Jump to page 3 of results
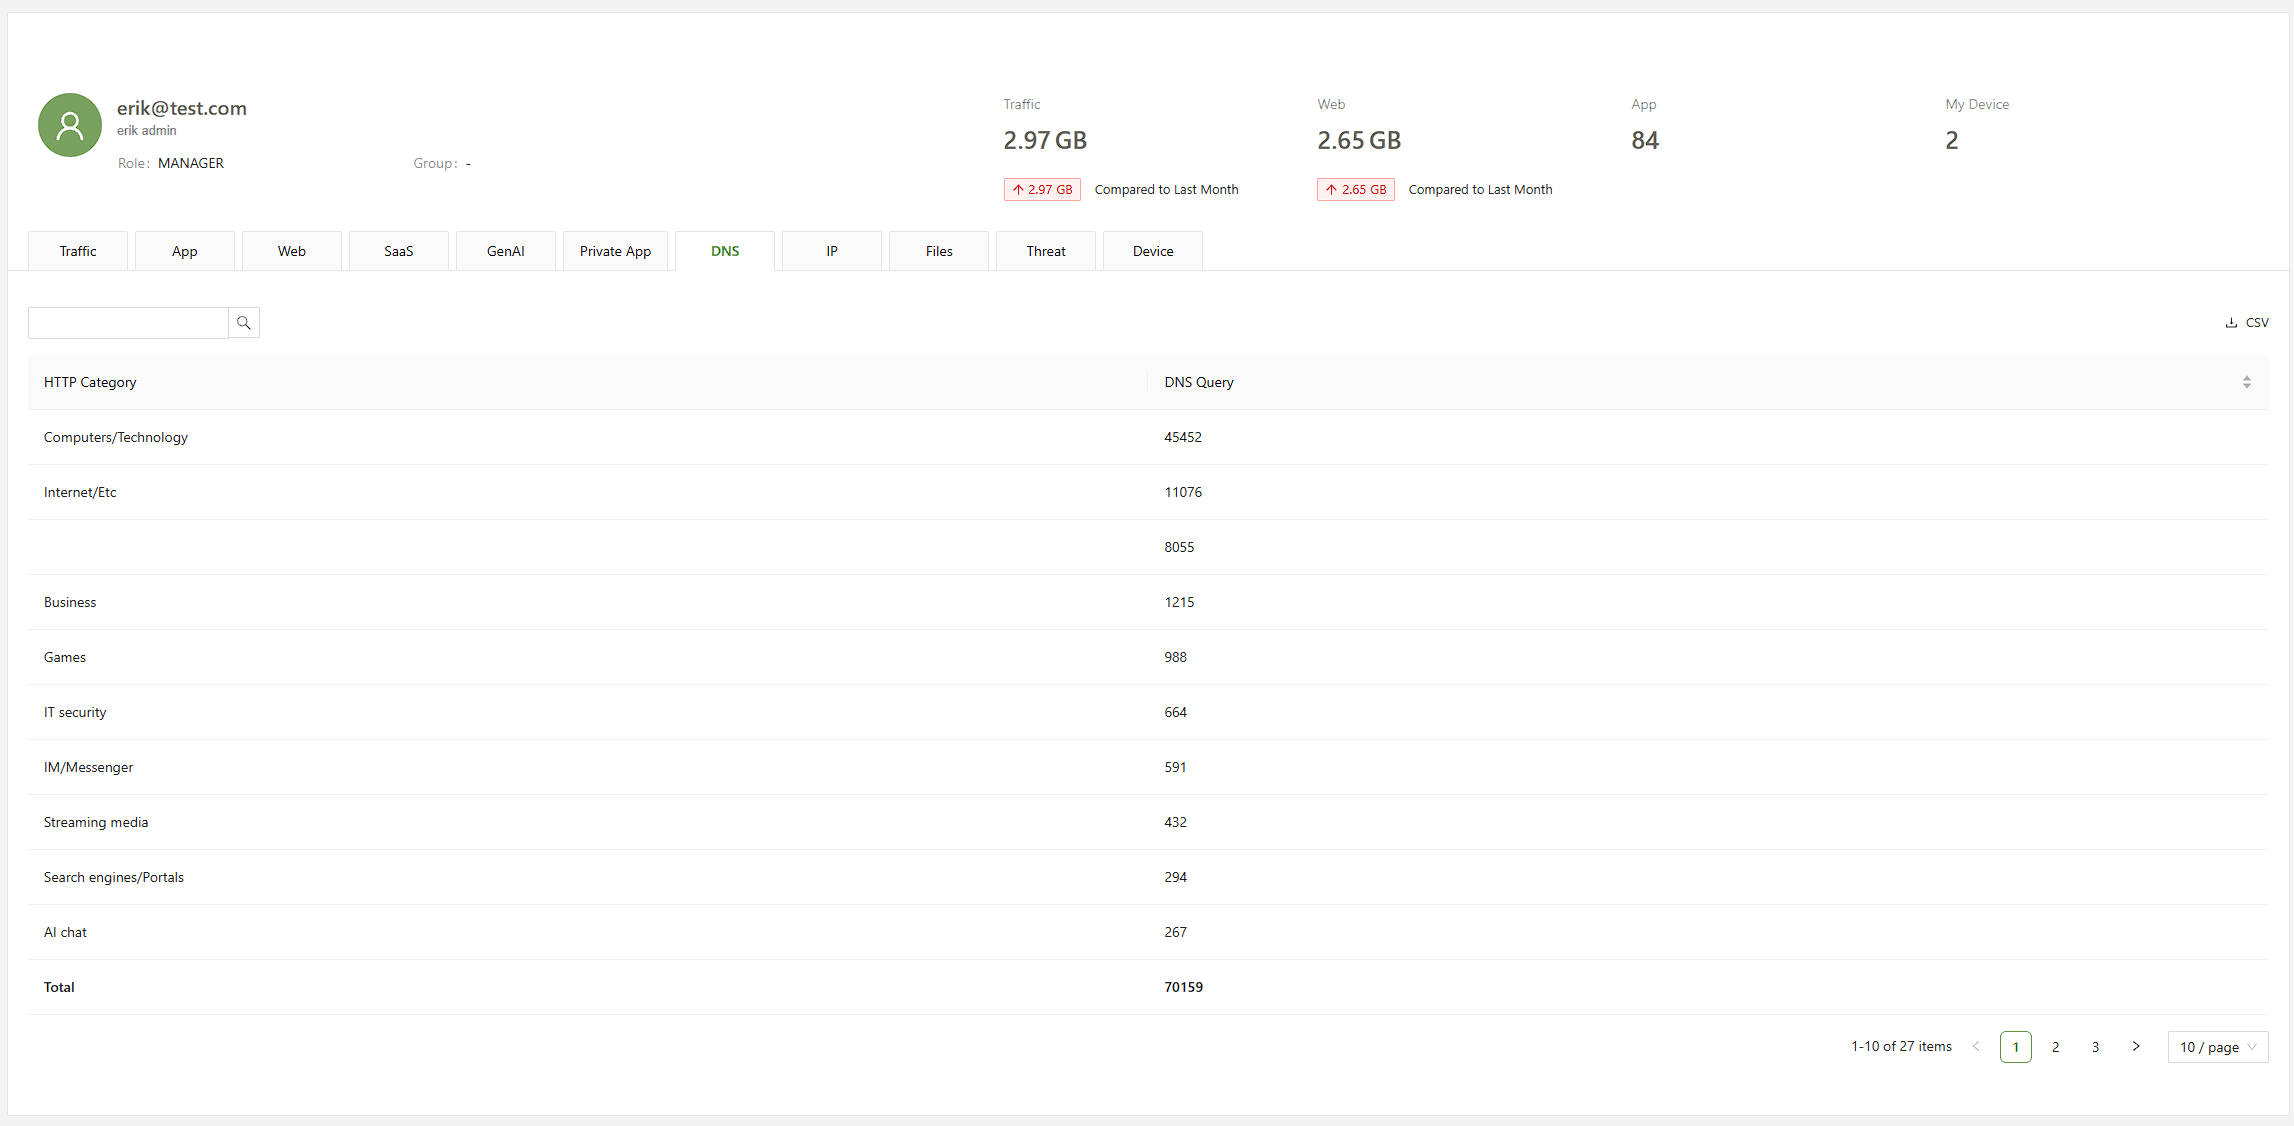2294x1126 pixels. tap(2095, 1047)
